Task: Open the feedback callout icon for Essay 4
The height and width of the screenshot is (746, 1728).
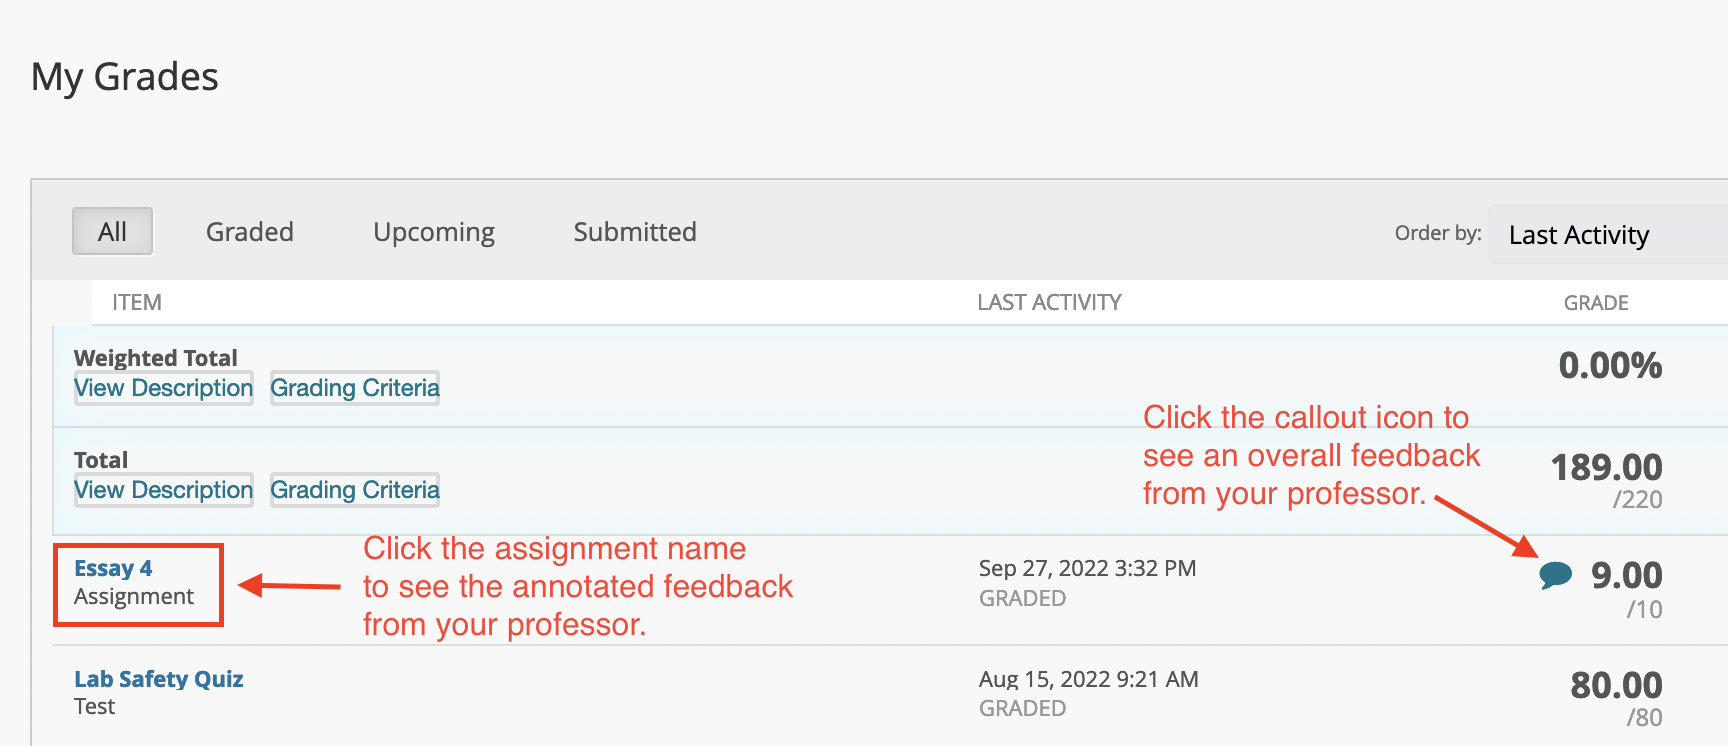Action: 1555,575
